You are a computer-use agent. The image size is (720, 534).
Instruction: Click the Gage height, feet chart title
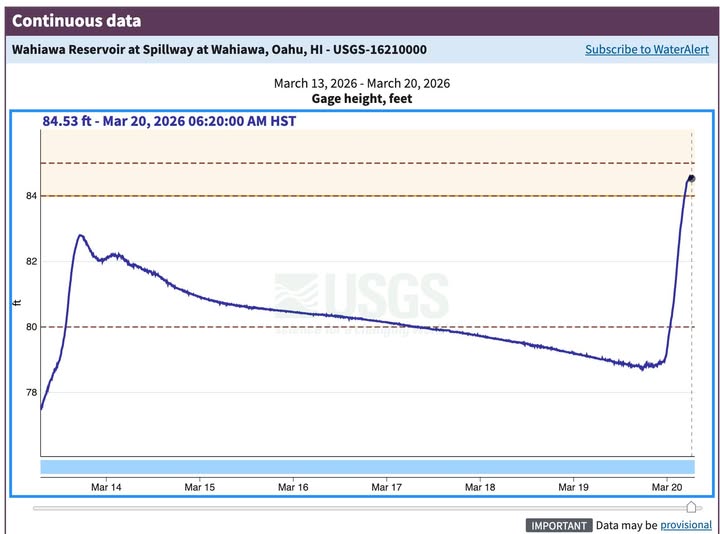click(362, 99)
